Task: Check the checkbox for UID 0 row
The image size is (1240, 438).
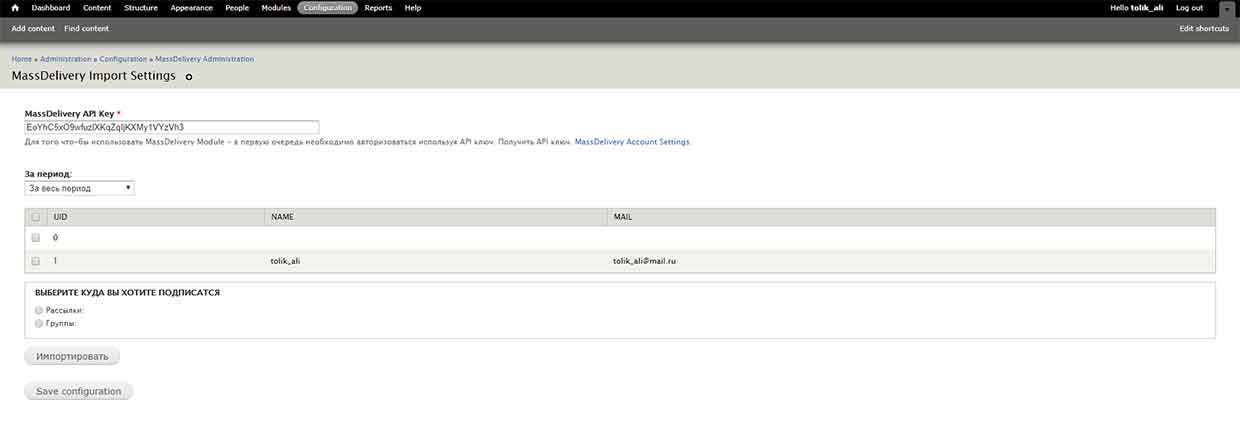Action: pos(36,238)
